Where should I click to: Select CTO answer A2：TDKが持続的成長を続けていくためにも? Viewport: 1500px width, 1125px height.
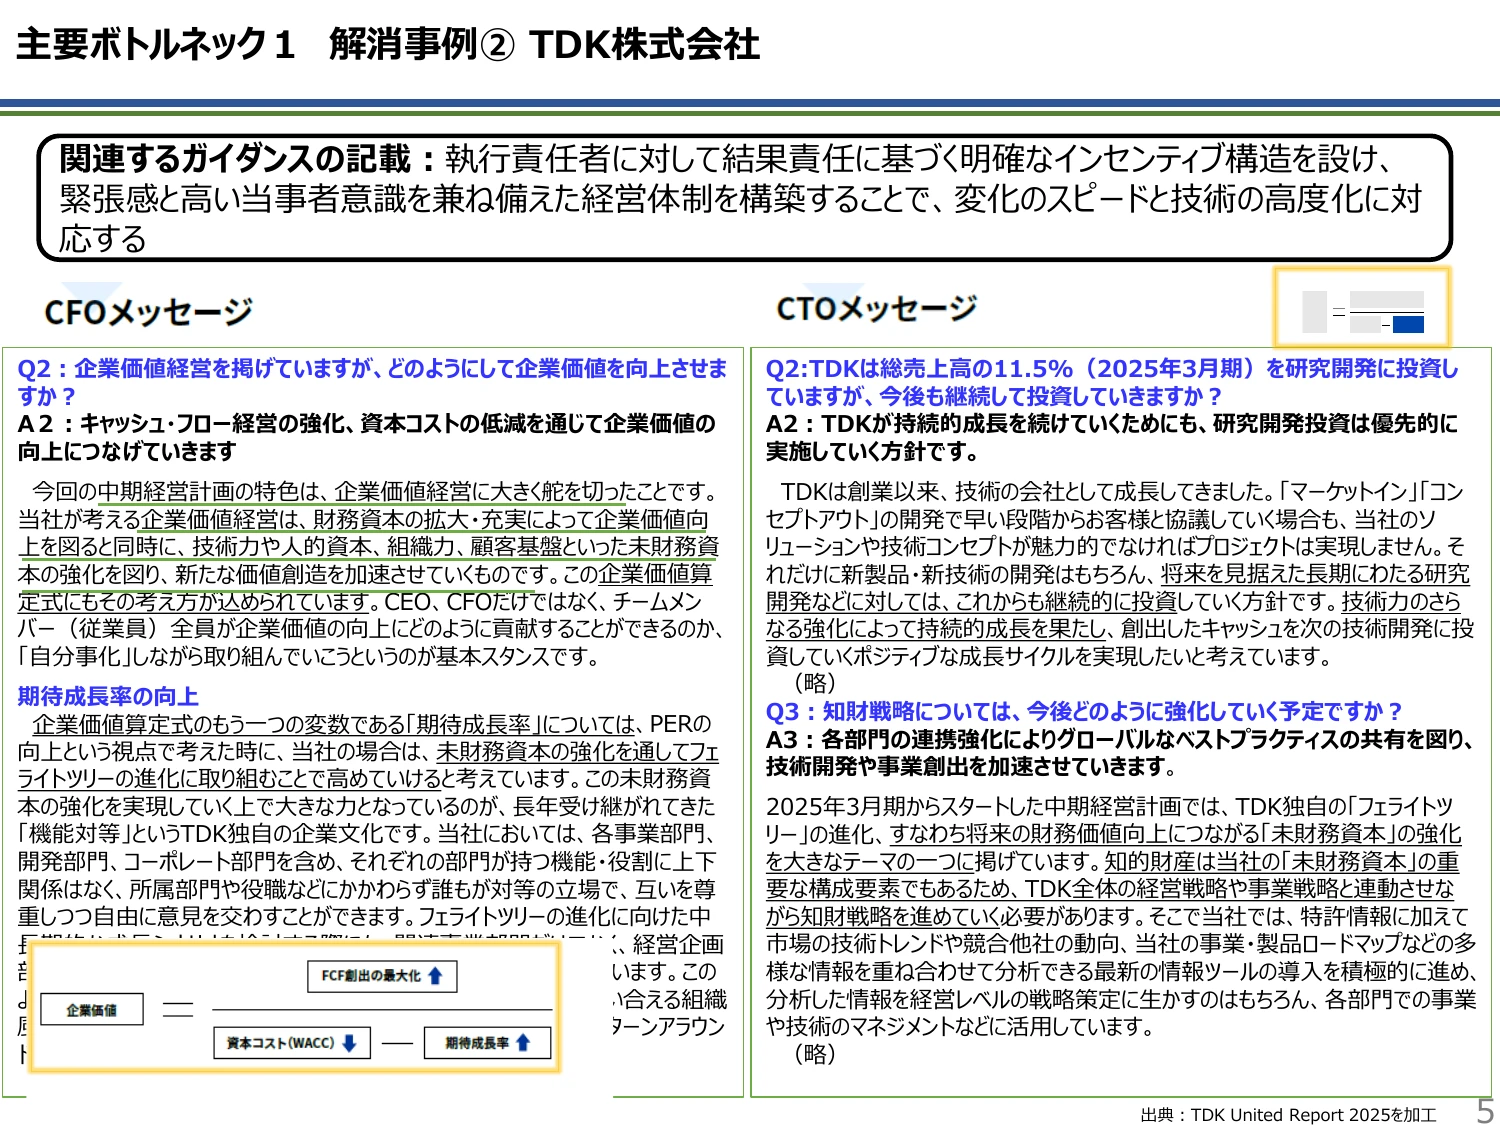pyautogui.click(x=1112, y=437)
